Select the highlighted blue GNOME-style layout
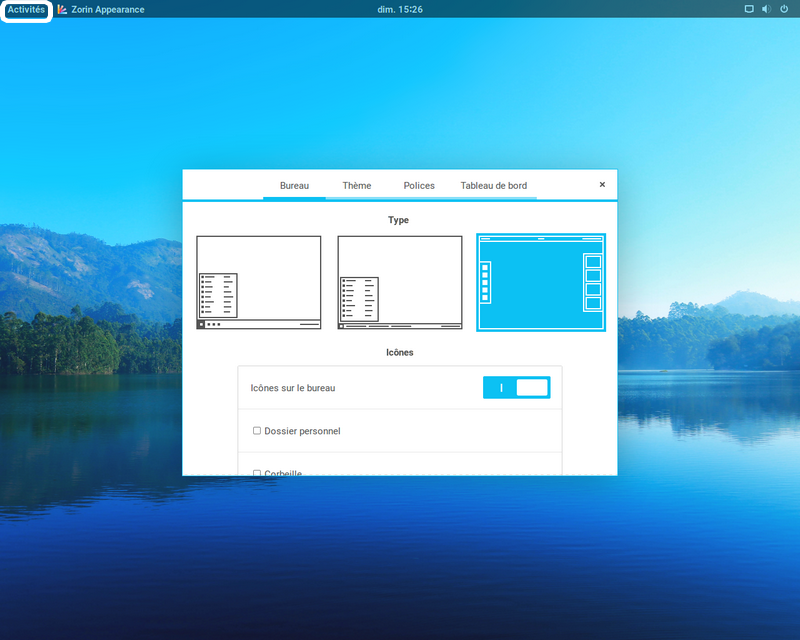Viewport: 800px width, 640px height. 541,282
